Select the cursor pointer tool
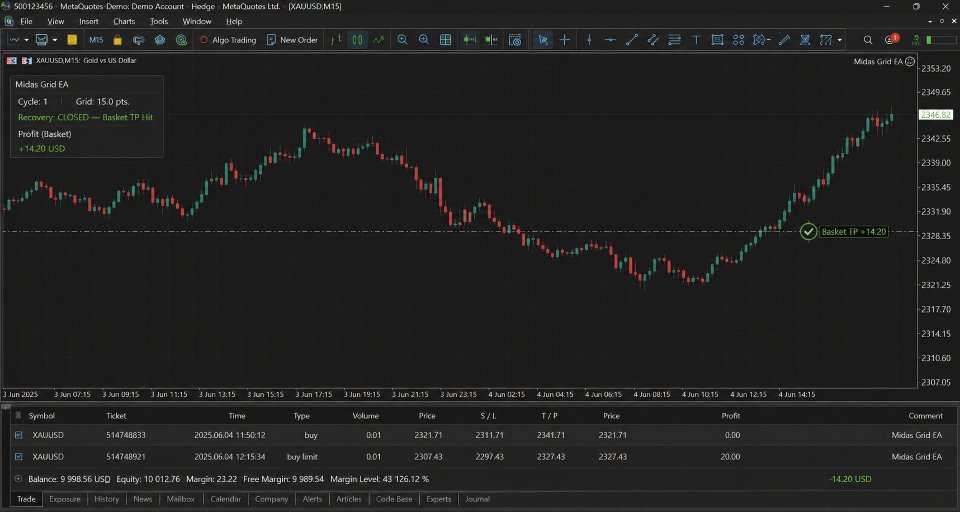The width and height of the screenshot is (960, 512). pyautogui.click(x=542, y=40)
